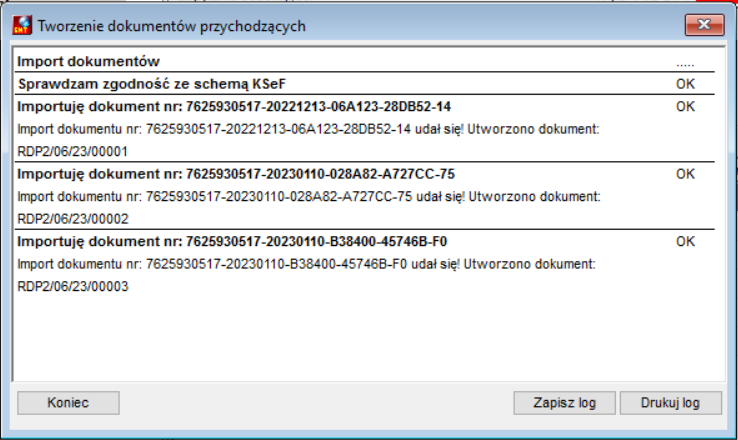Image resolution: width=738 pixels, height=440 pixels.
Task: Click the dotted status beside Import dokumentów
Action: (685, 64)
